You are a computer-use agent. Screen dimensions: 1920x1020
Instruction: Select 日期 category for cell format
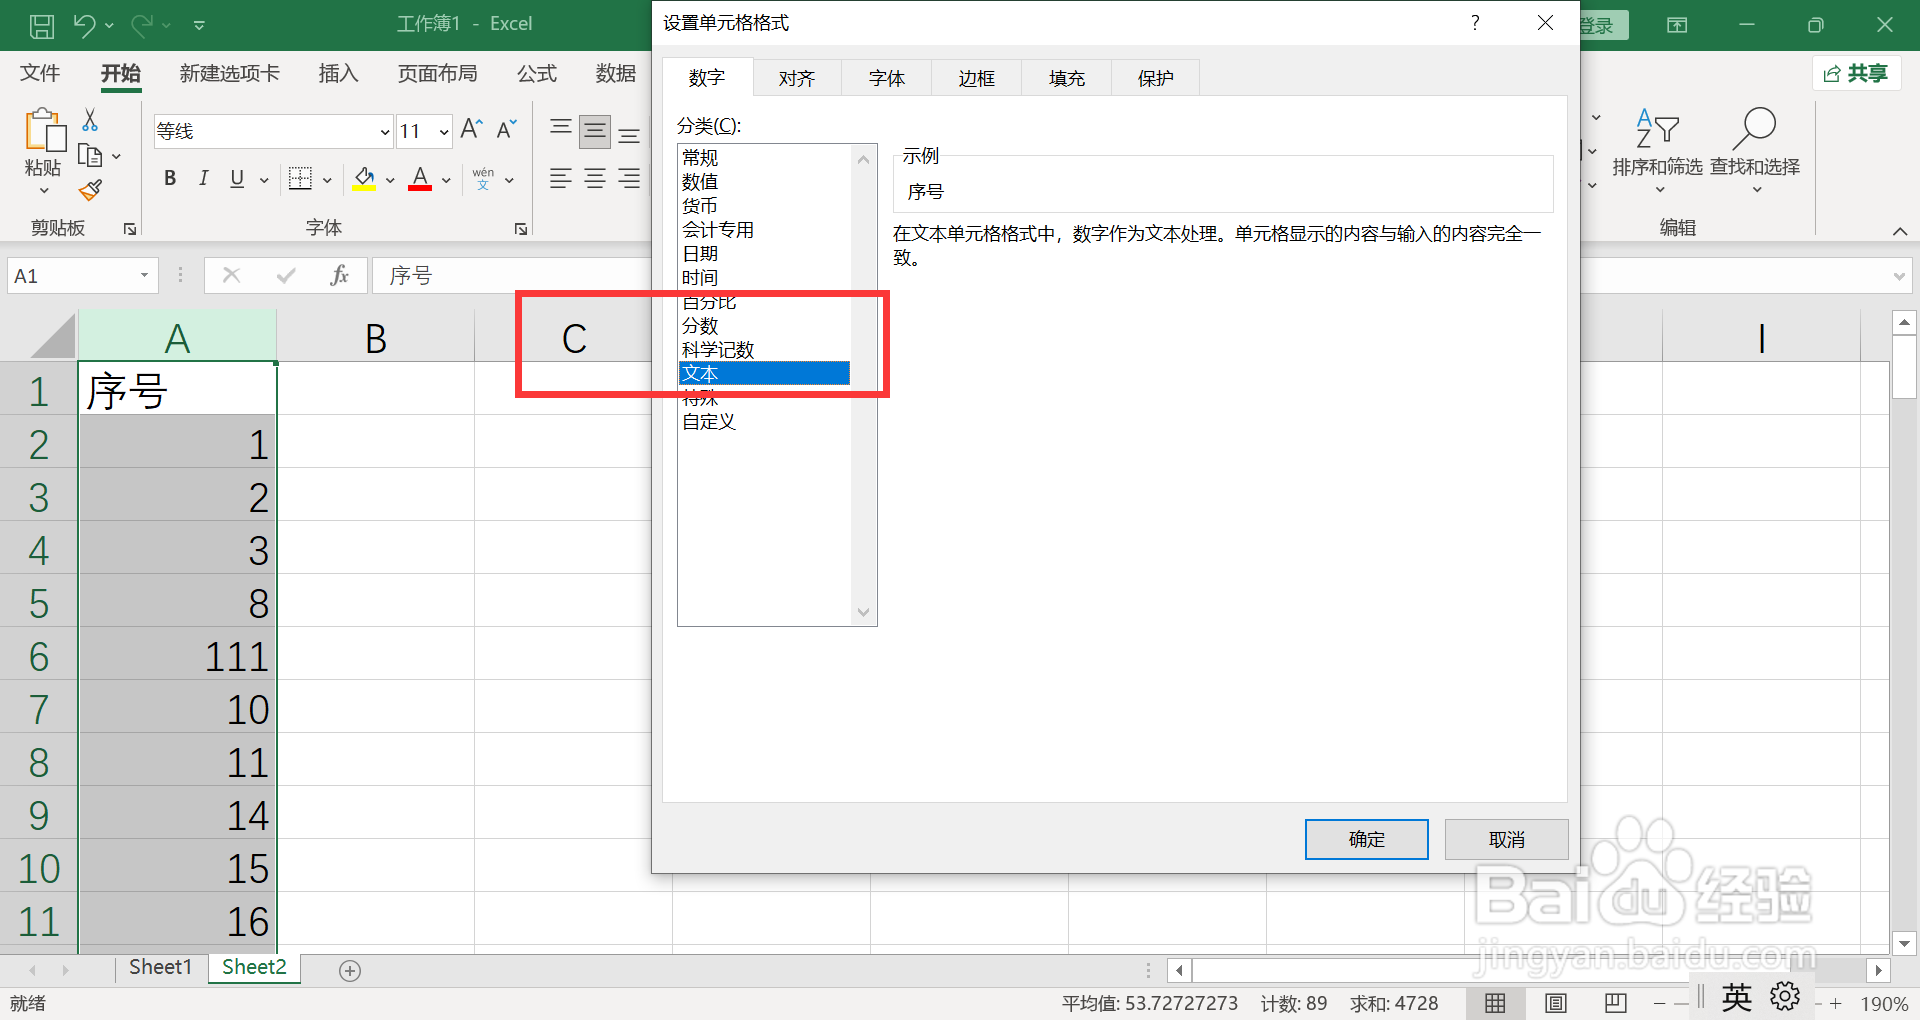700,253
